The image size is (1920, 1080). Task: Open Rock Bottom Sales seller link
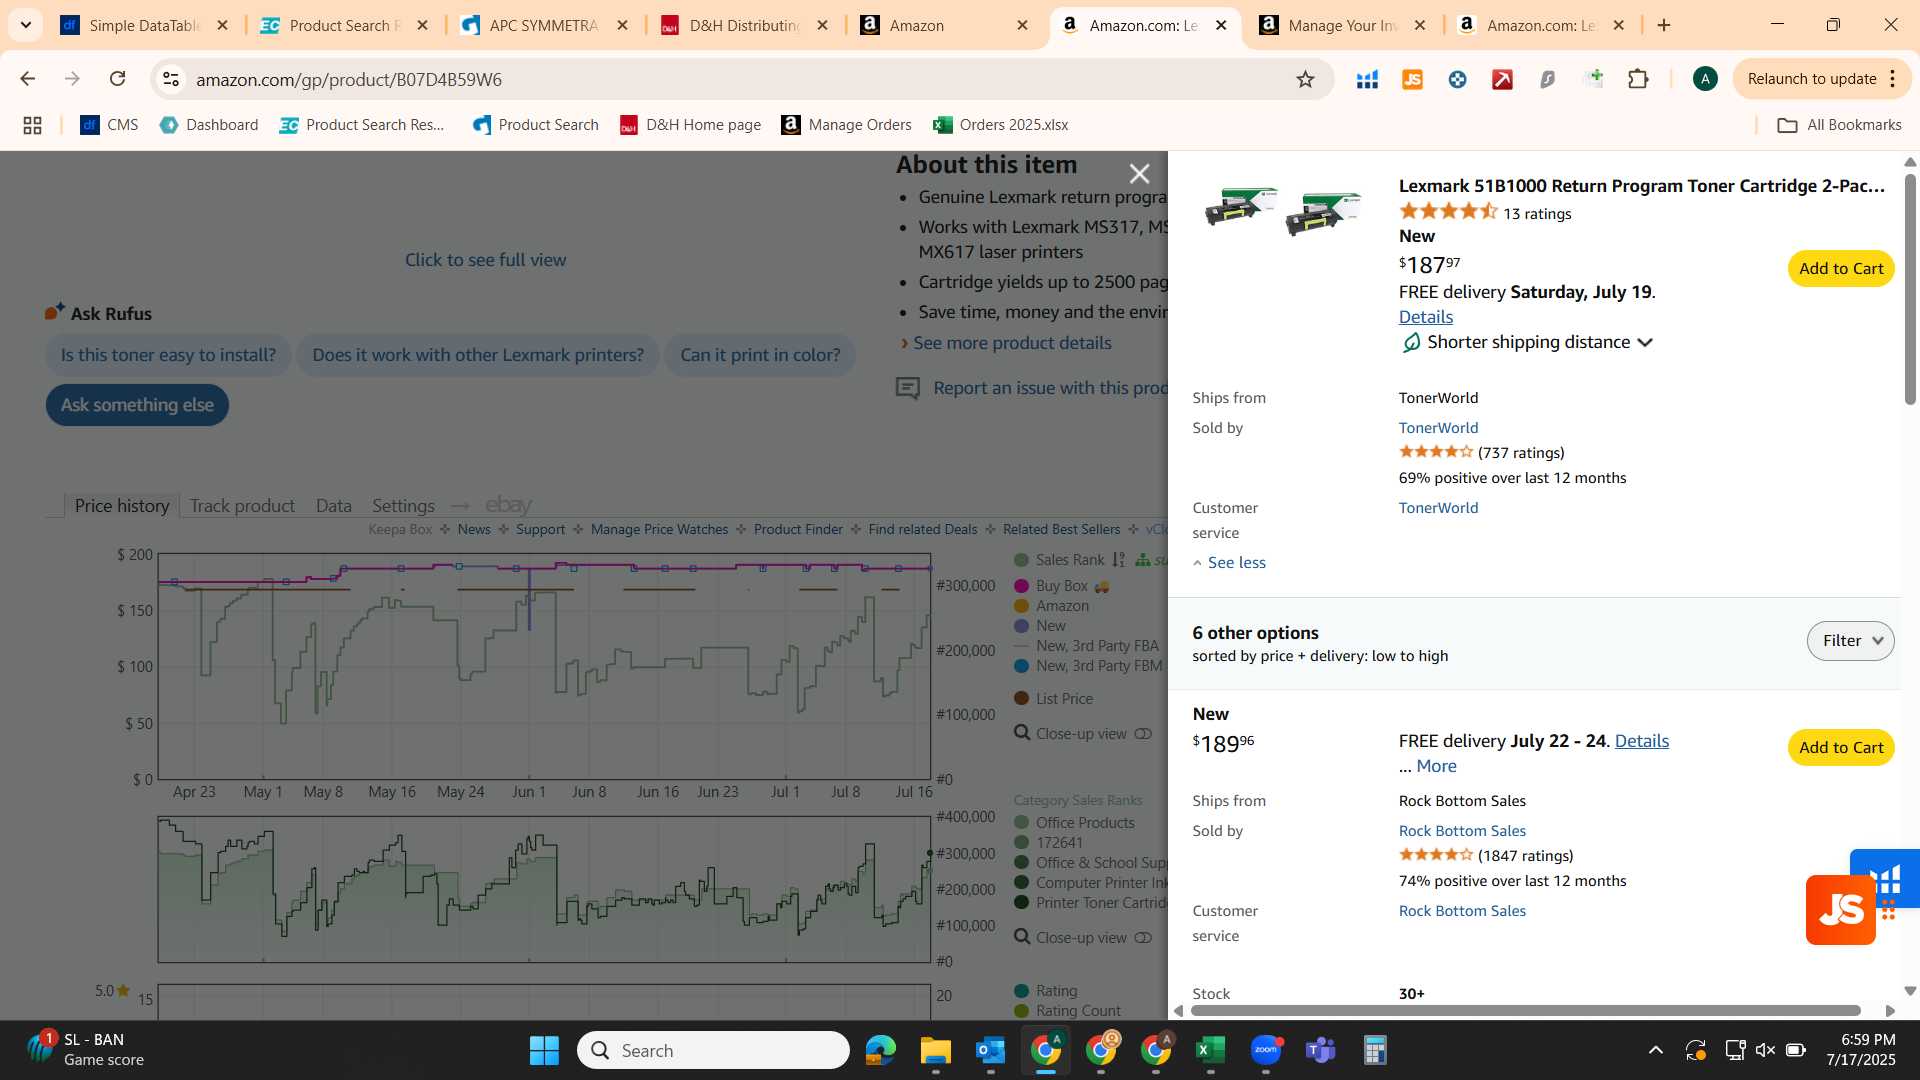point(1462,831)
